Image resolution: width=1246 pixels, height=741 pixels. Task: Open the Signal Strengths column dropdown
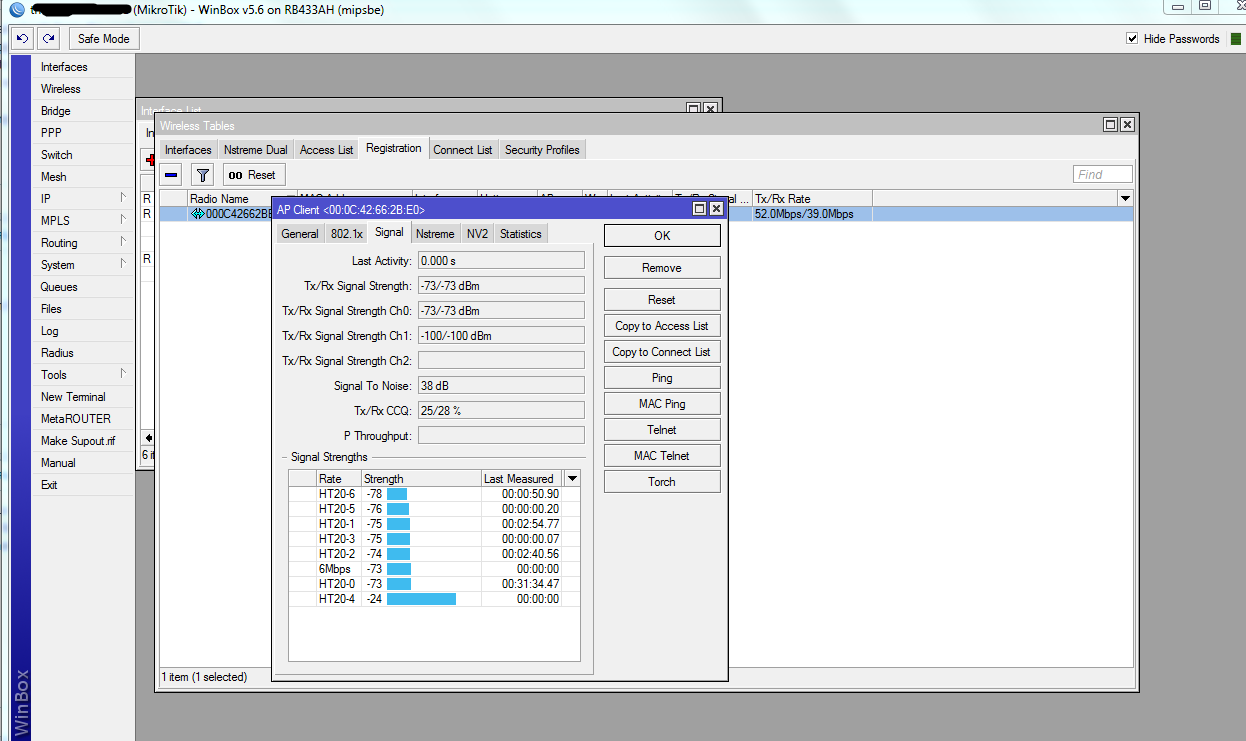click(x=572, y=479)
